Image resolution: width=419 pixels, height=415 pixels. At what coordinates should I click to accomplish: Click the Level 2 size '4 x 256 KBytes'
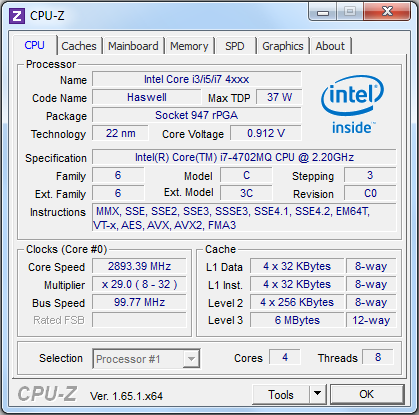click(297, 302)
